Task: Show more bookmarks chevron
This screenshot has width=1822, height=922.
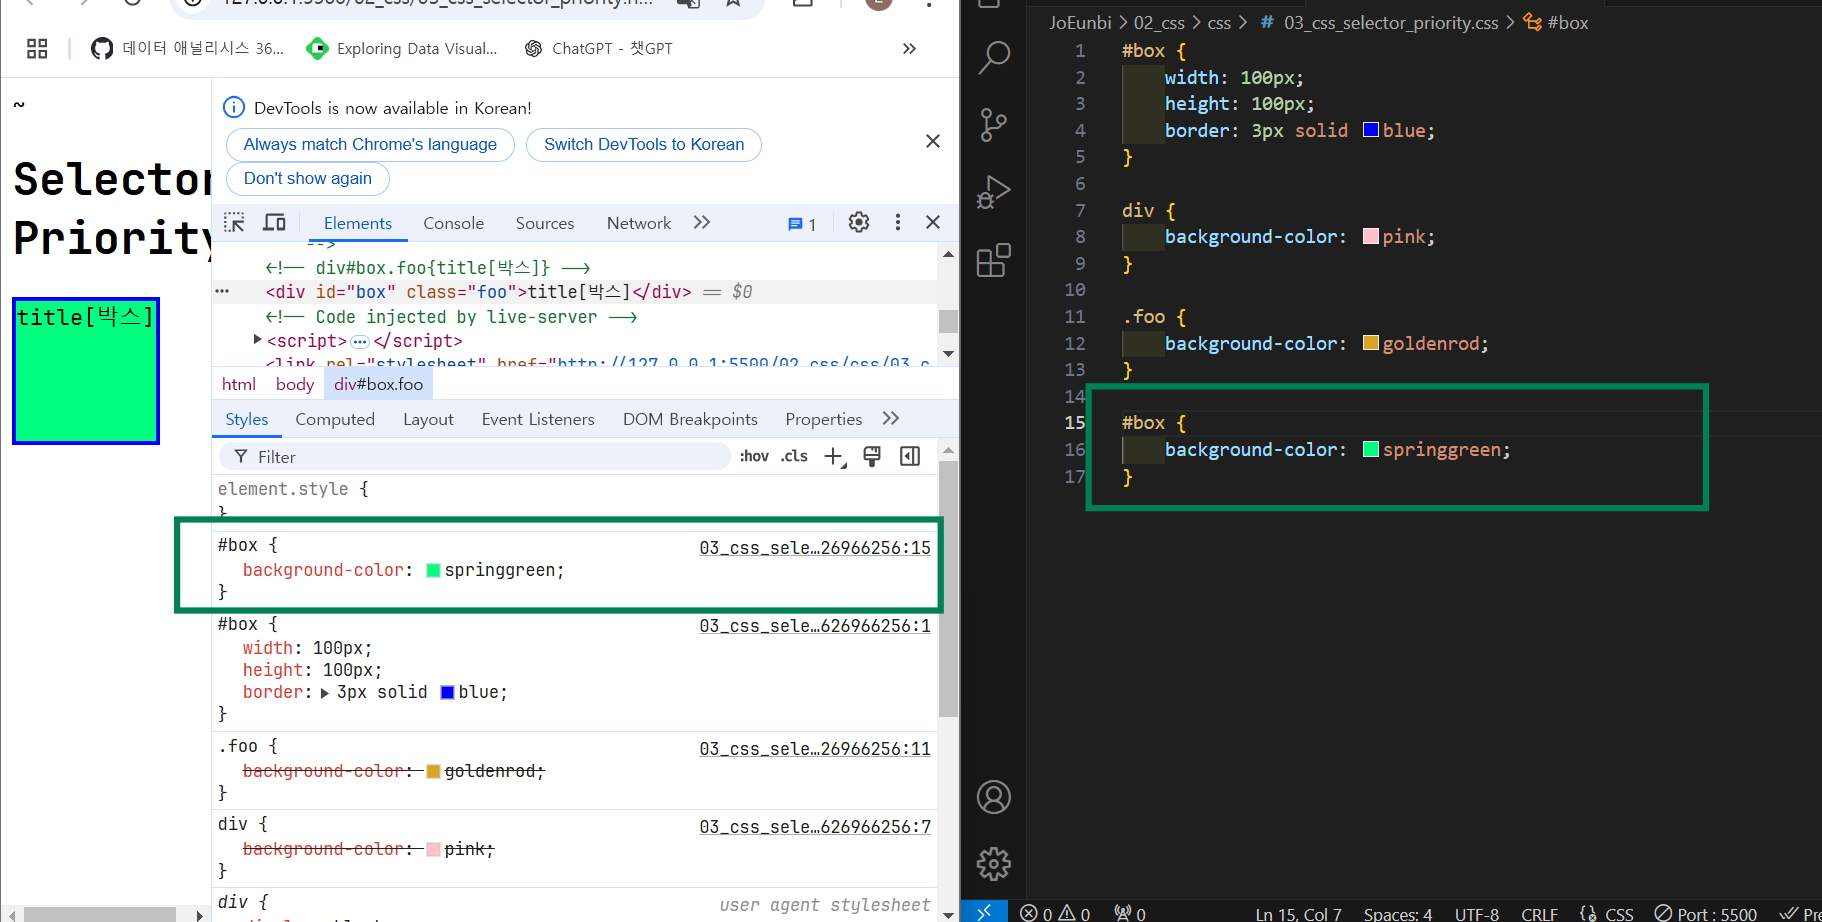Action: click(x=909, y=48)
